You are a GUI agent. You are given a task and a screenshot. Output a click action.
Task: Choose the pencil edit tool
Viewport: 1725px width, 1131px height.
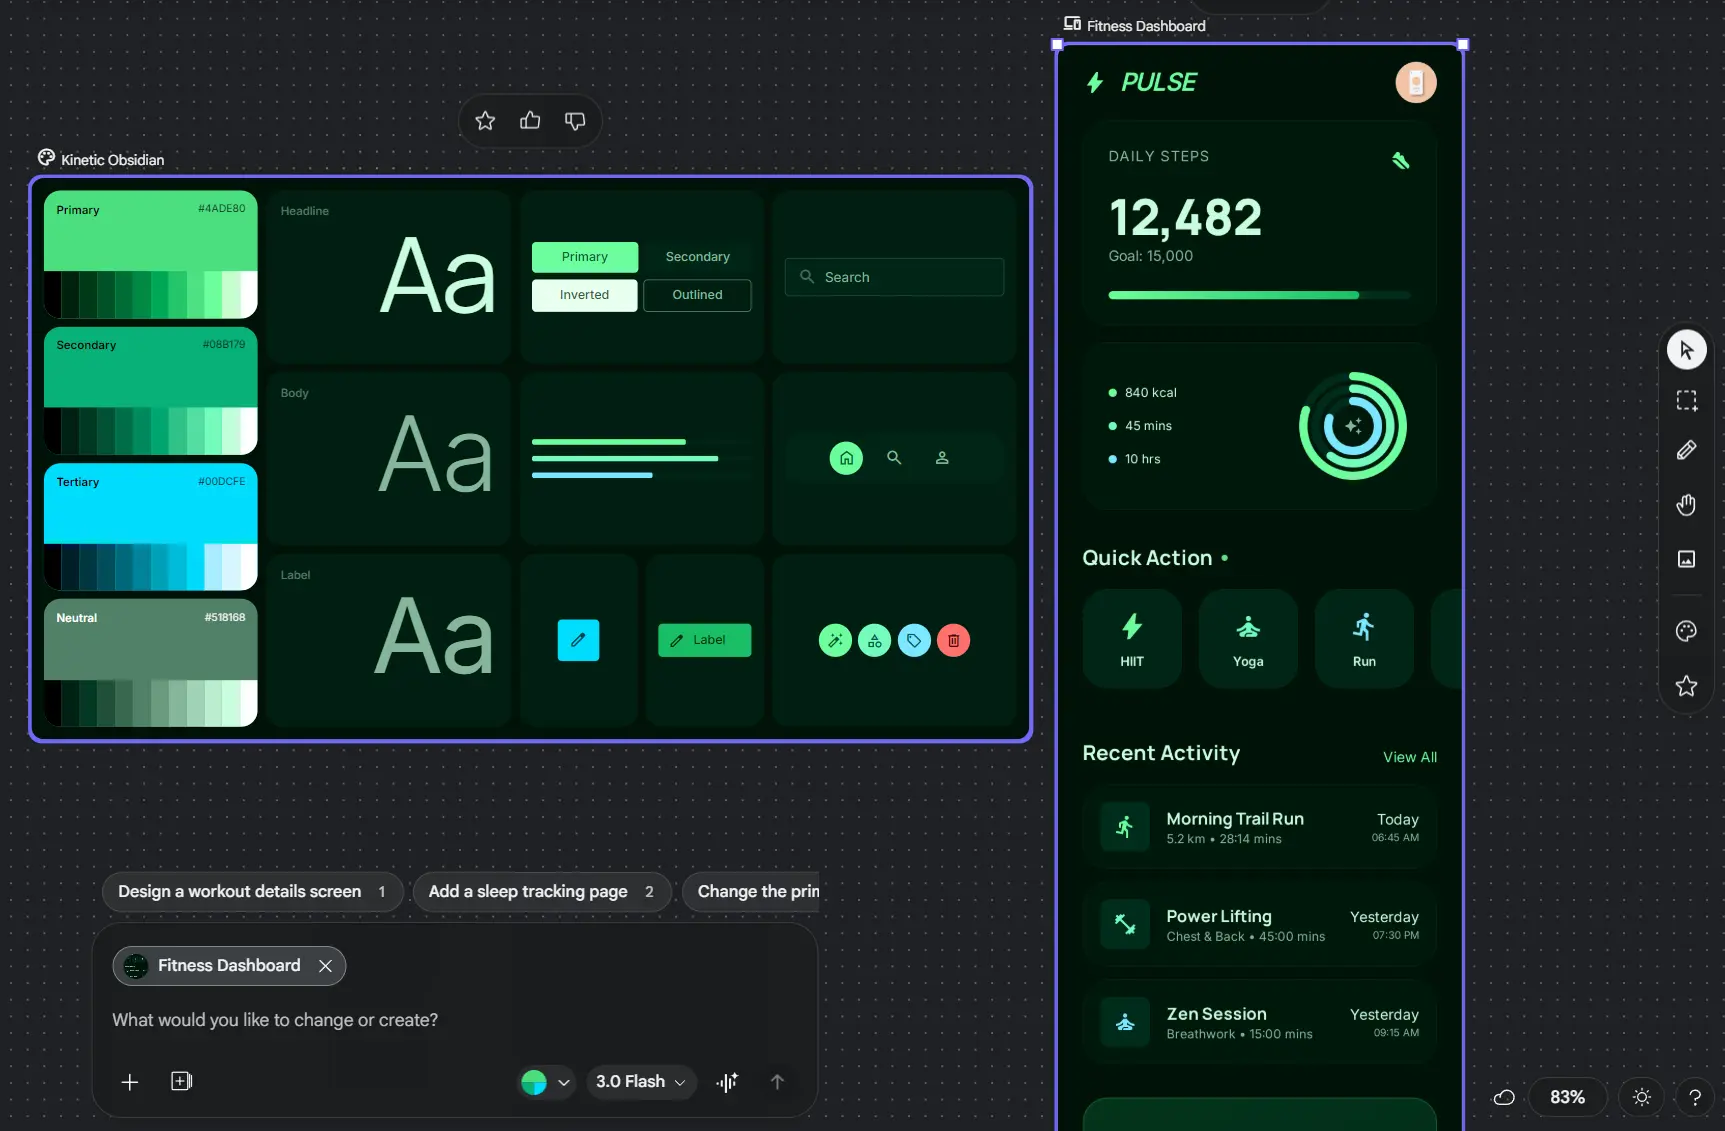[x=1686, y=450]
